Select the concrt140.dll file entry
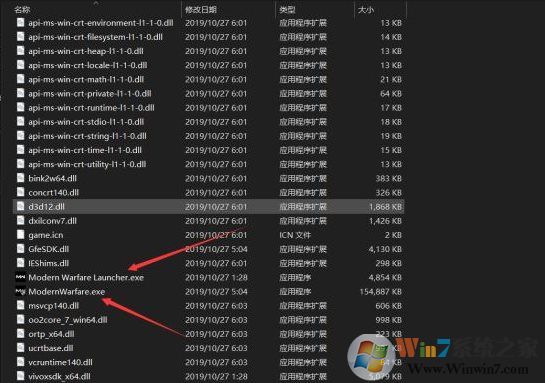This screenshot has height=383, width=545. (x=54, y=193)
